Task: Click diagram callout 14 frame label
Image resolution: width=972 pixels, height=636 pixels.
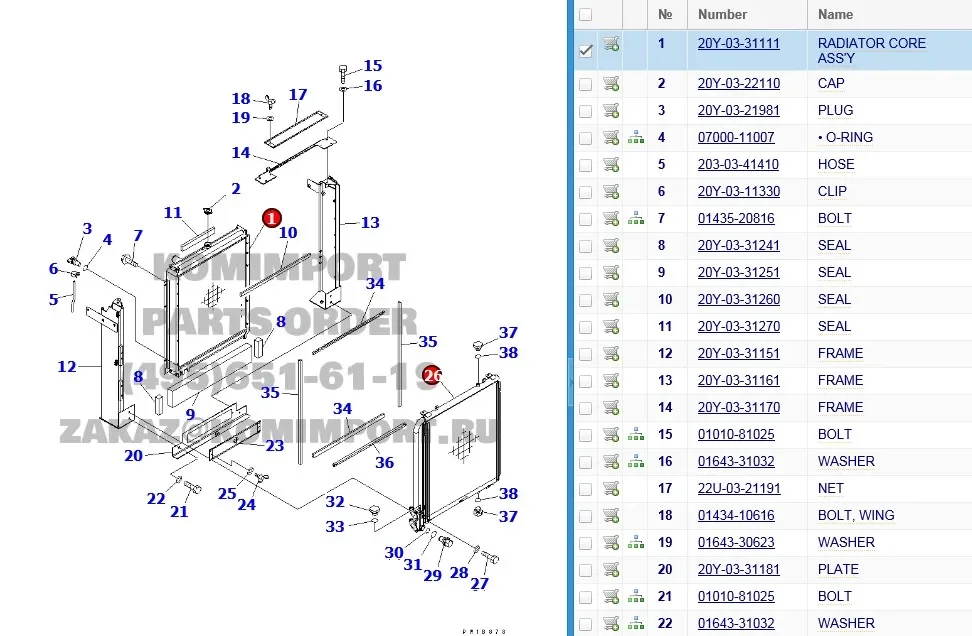Action: coord(241,152)
